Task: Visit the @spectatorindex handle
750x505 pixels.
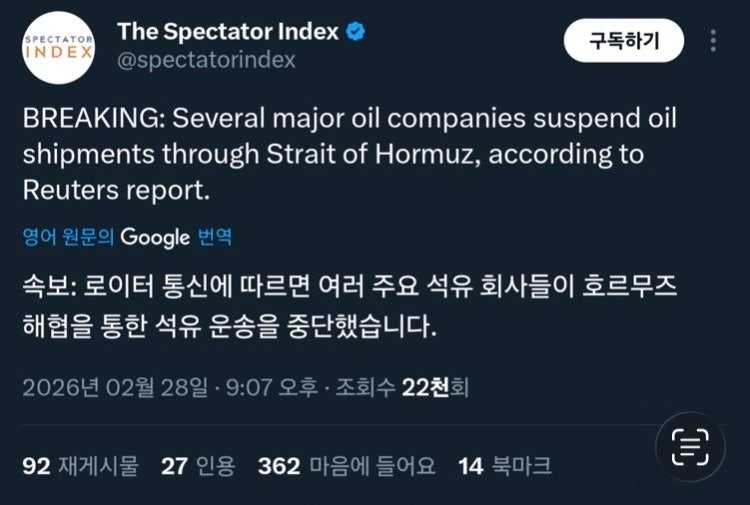Action: (x=207, y=60)
